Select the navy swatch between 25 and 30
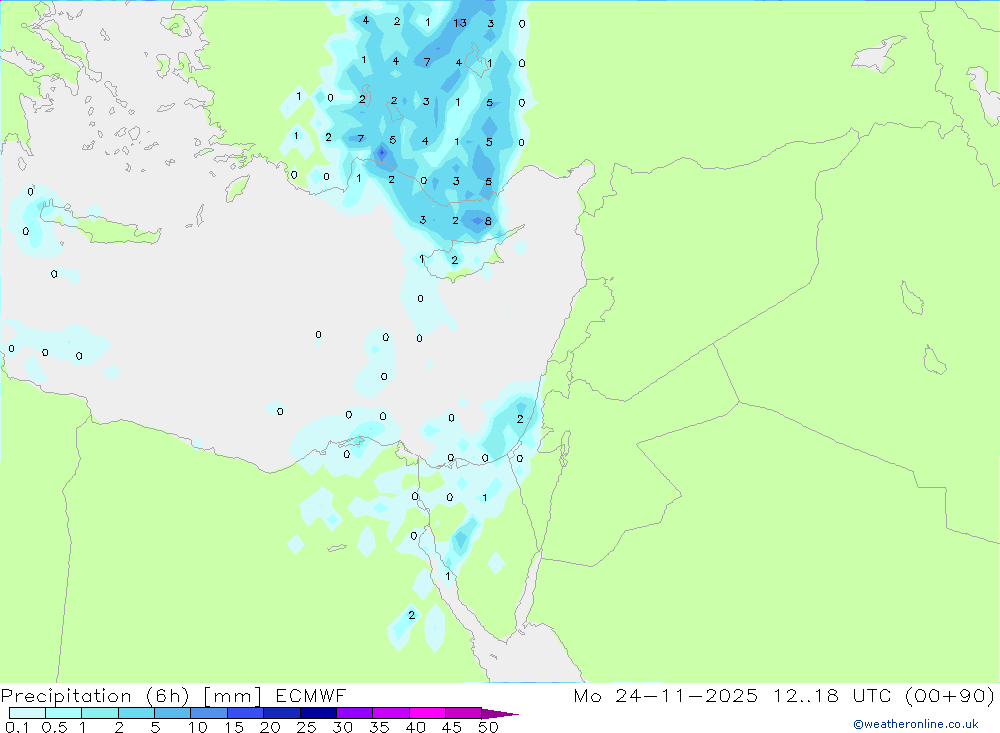The width and height of the screenshot is (1000, 733). coord(318,713)
